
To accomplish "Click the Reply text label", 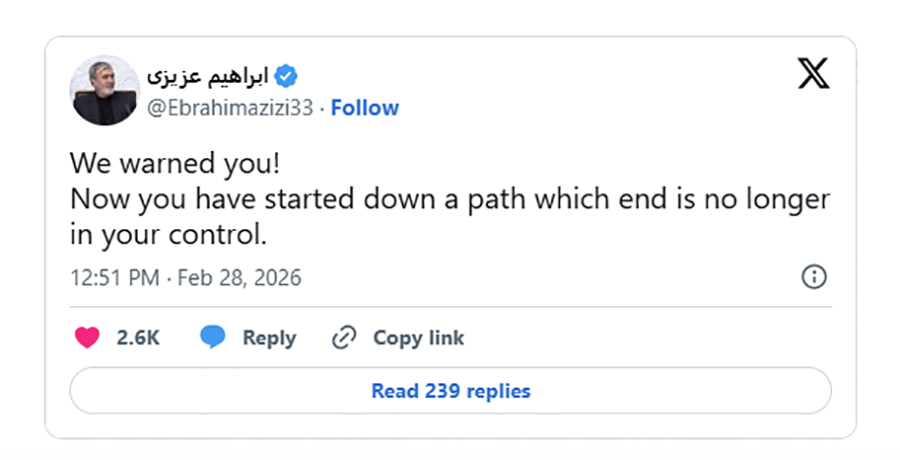I will 269,338.
